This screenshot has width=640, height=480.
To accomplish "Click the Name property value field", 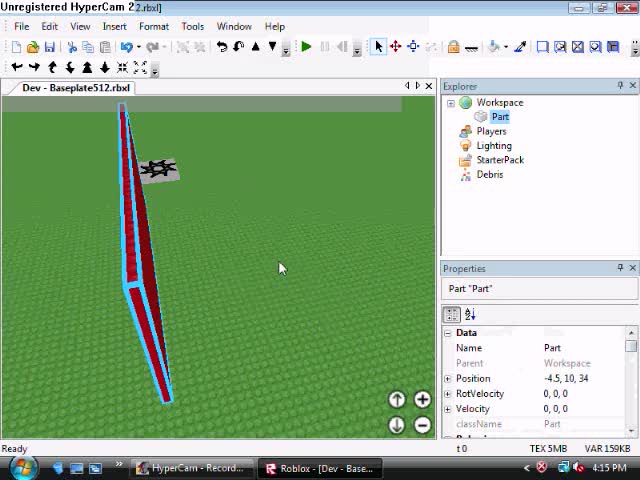I will [583, 348].
